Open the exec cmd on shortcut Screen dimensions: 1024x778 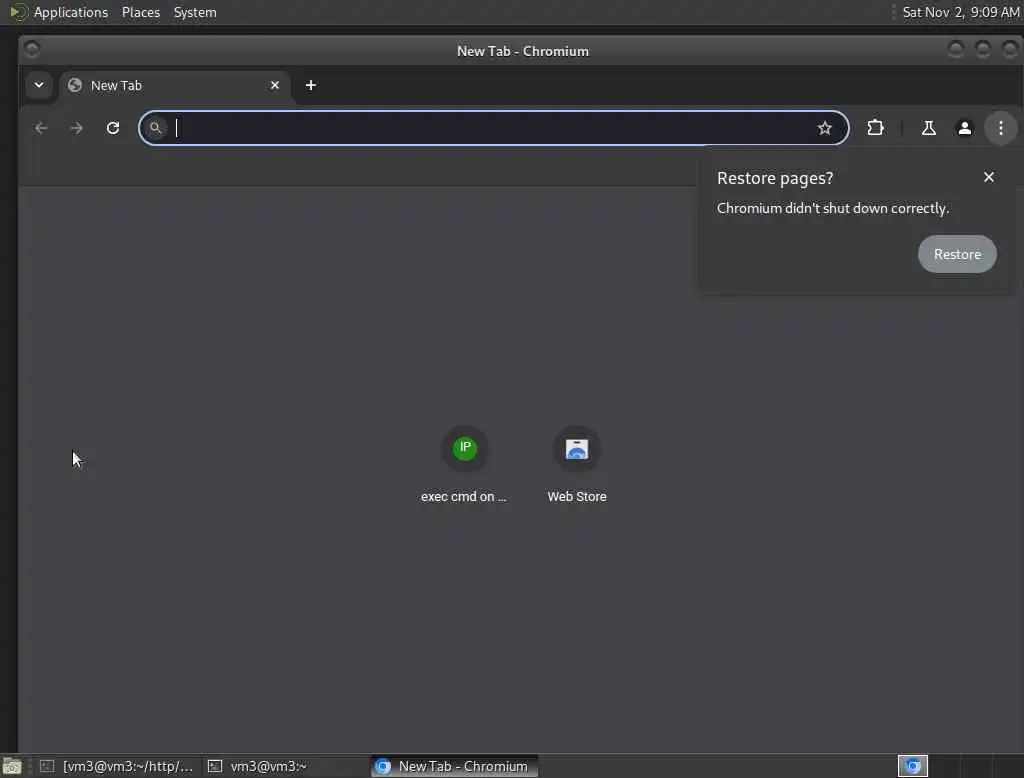[x=464, y=465]
